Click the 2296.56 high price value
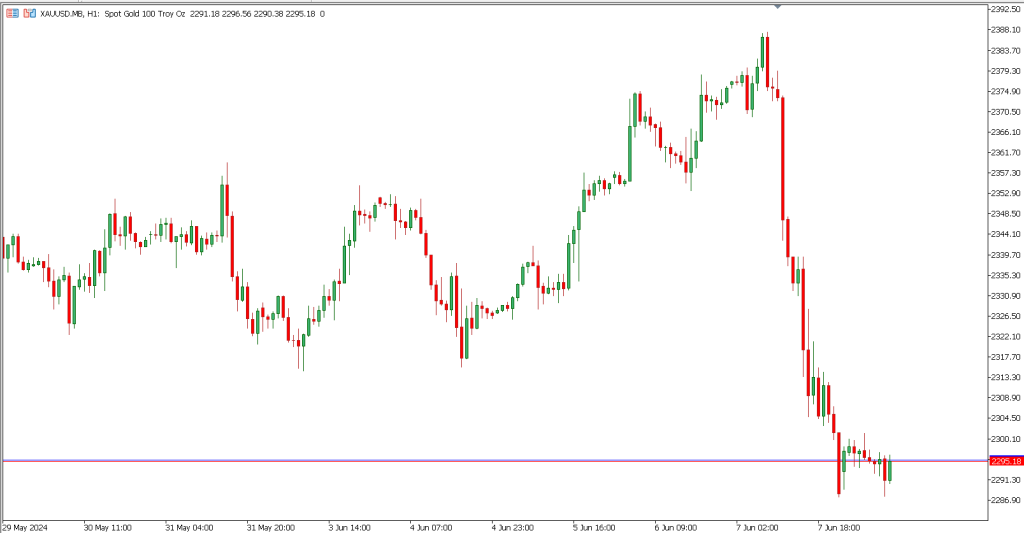This screenshot has width=1024, height=533. (236, 14)
